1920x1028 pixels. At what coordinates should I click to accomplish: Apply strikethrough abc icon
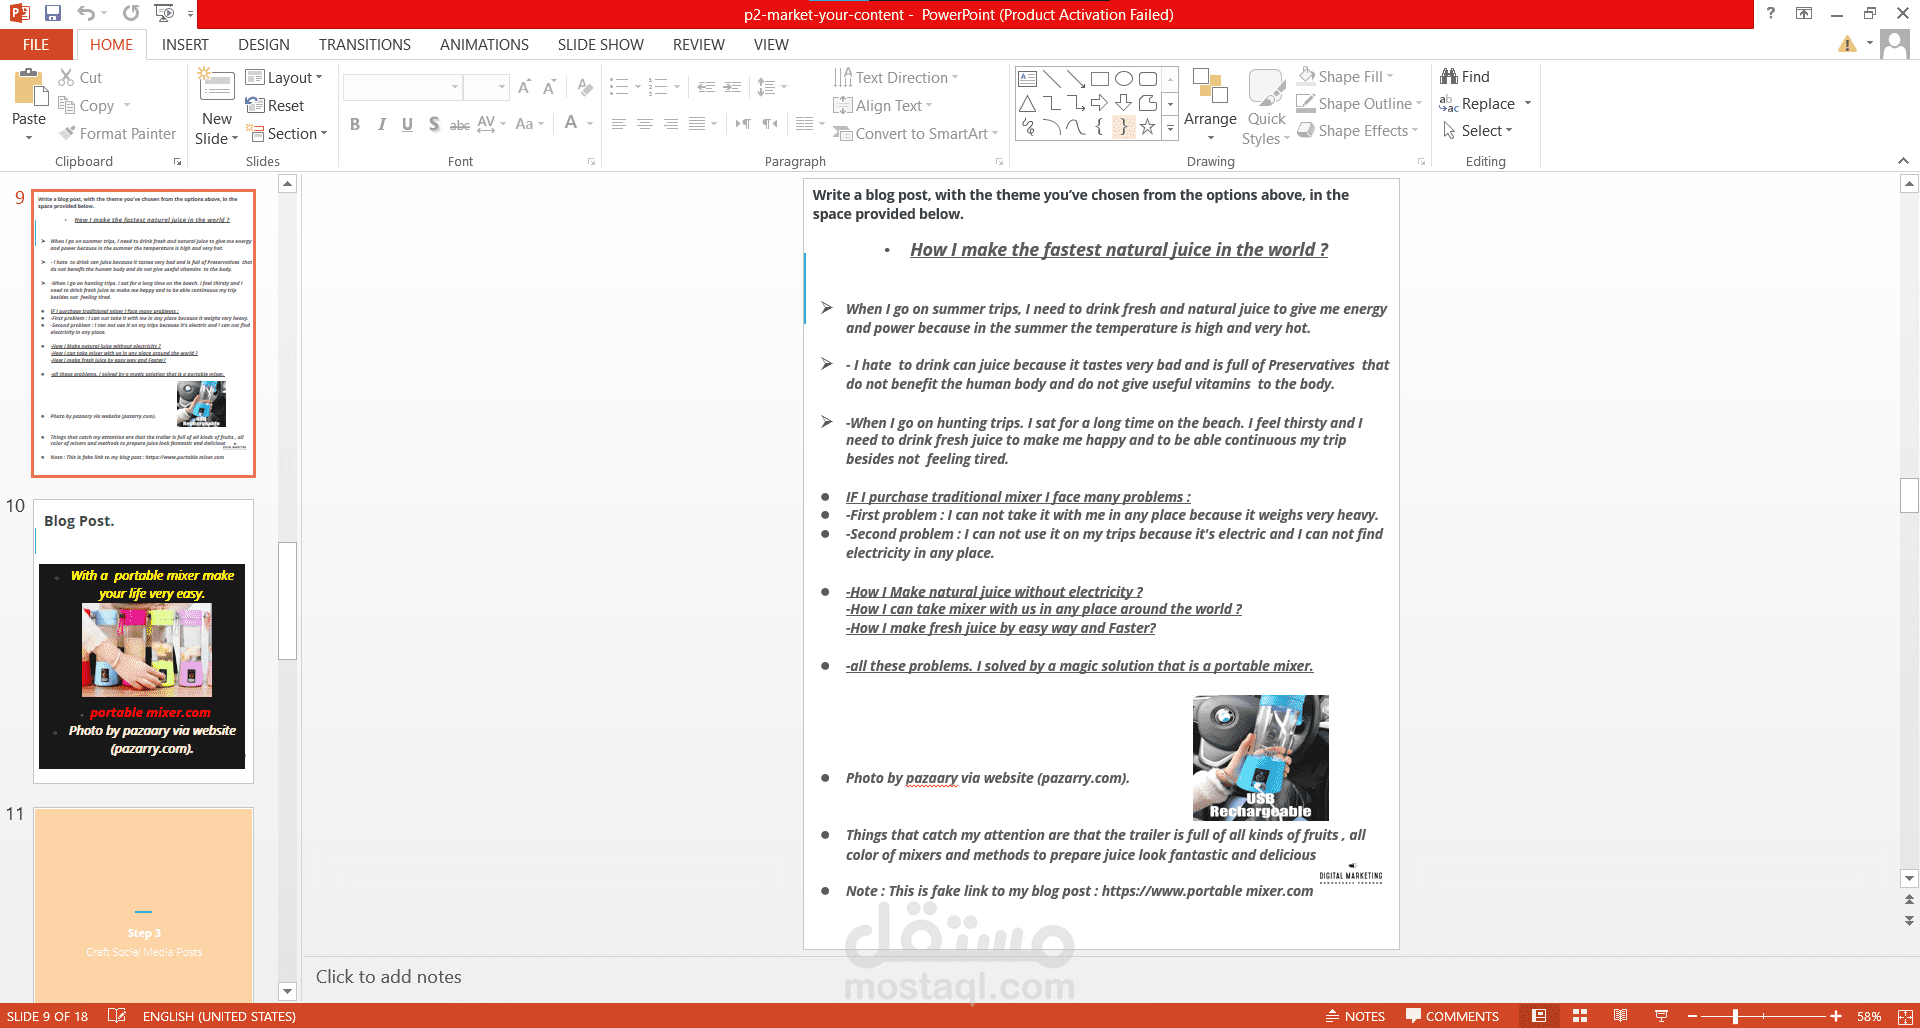tap(460, 124)
